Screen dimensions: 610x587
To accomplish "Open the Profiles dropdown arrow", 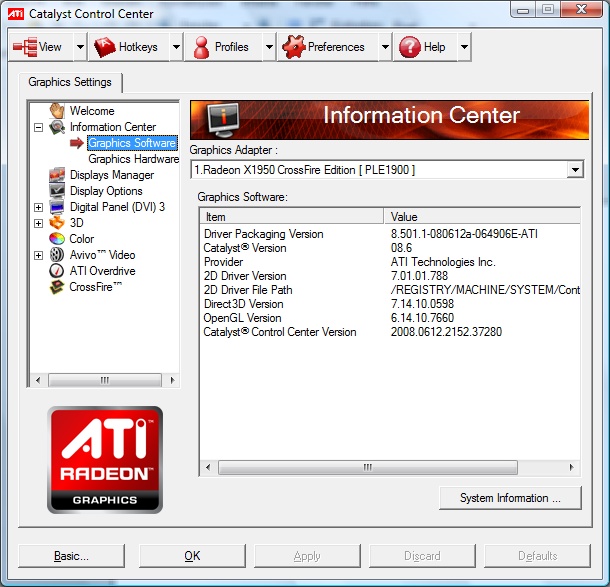I will click(x=269, y=47).
